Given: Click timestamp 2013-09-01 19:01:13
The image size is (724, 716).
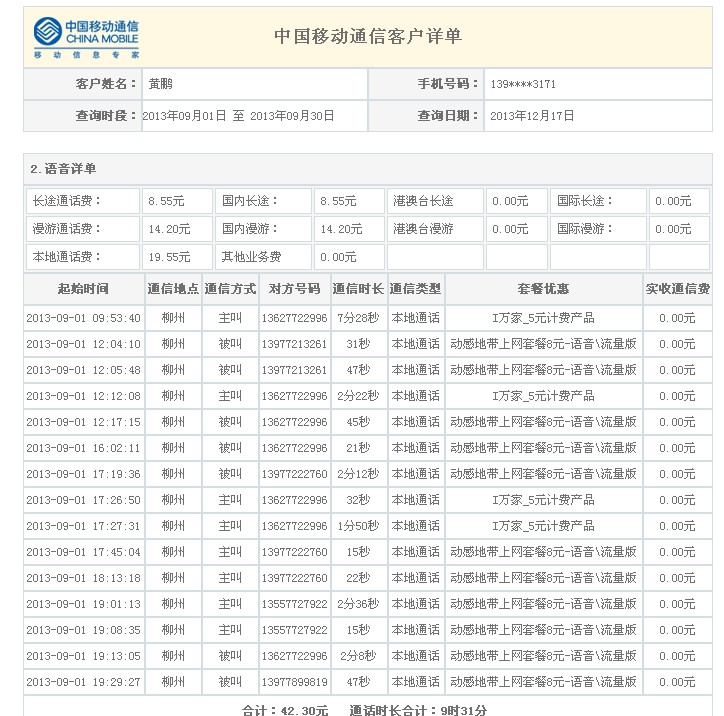Looking at the screenshot, I should click(83, 604).
